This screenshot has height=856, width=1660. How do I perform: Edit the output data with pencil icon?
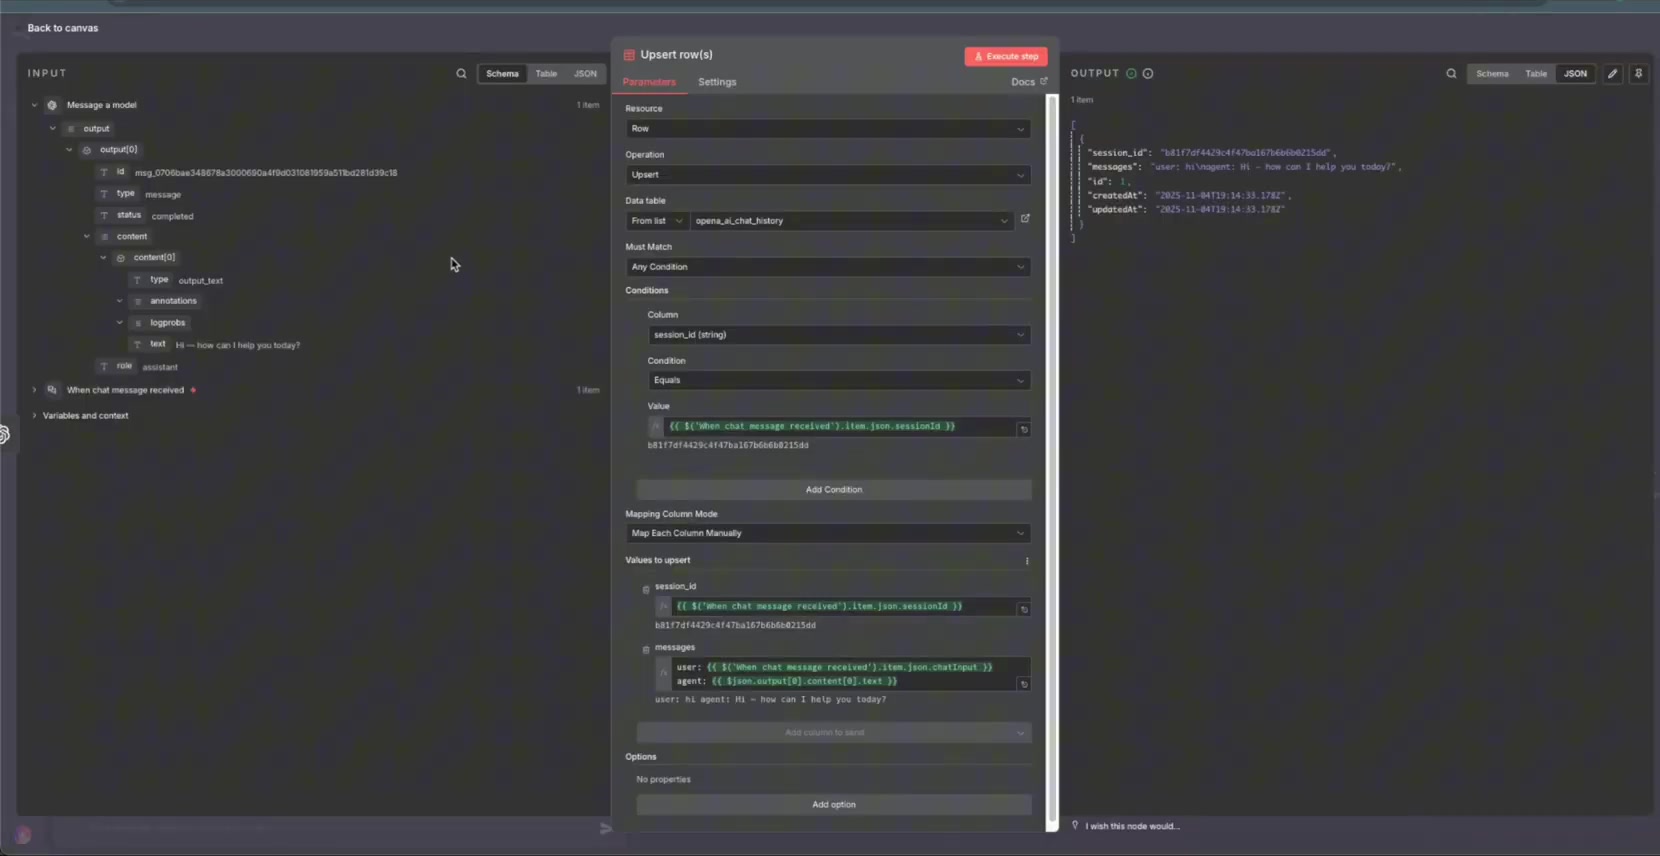coord(1612,74)
